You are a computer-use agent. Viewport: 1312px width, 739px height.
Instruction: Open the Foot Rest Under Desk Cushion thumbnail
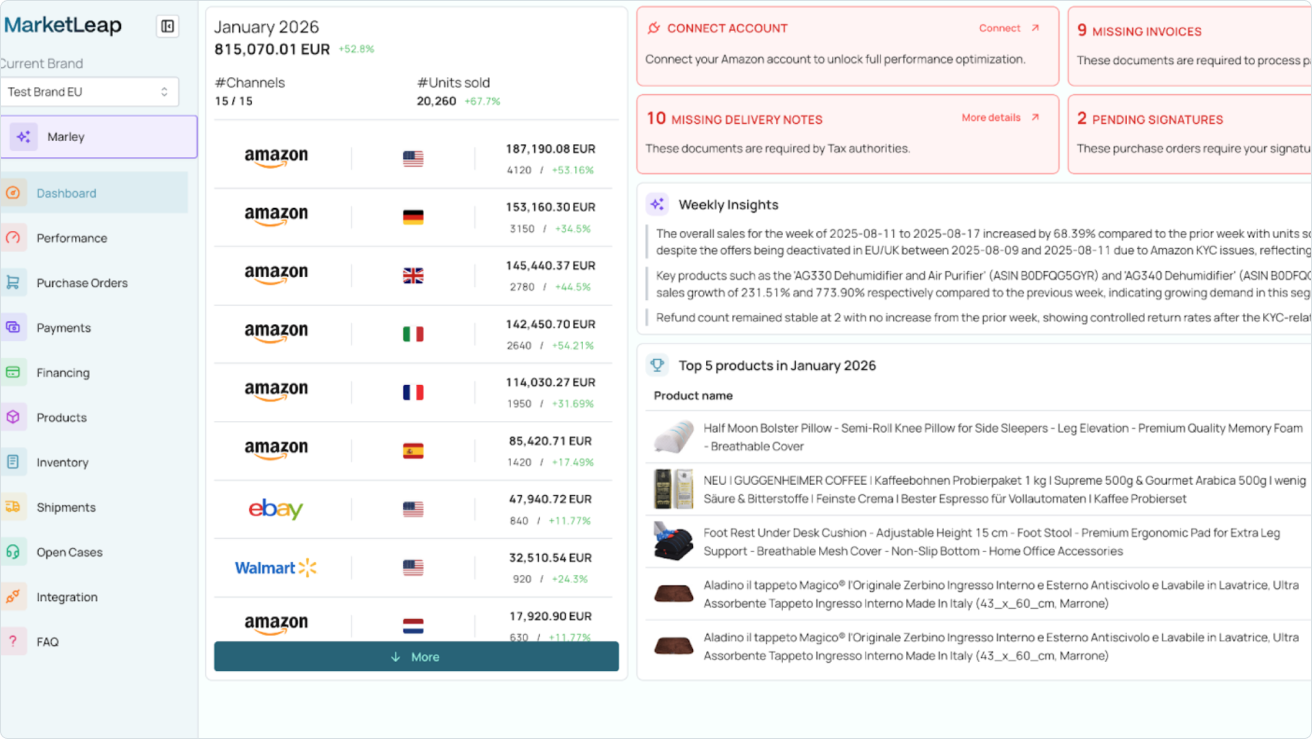click(674, 541)
